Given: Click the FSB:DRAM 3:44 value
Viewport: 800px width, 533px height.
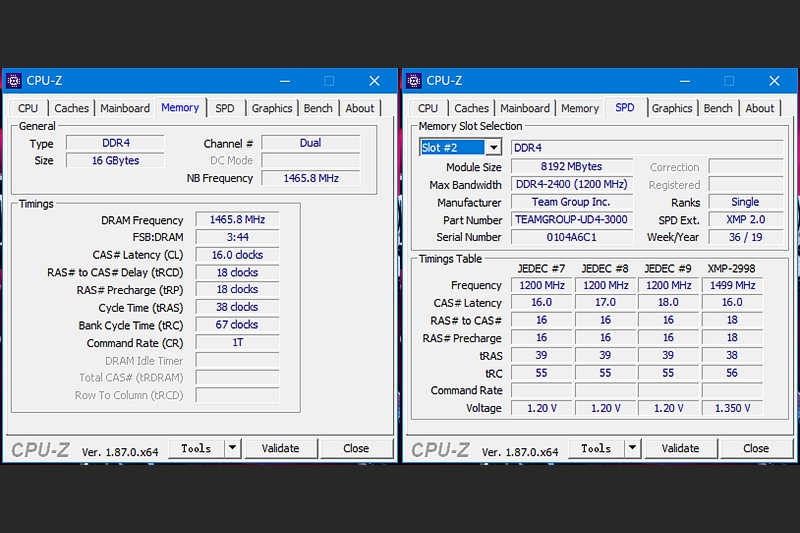Looking at the screenshot, I should click(x=237, y=237).
